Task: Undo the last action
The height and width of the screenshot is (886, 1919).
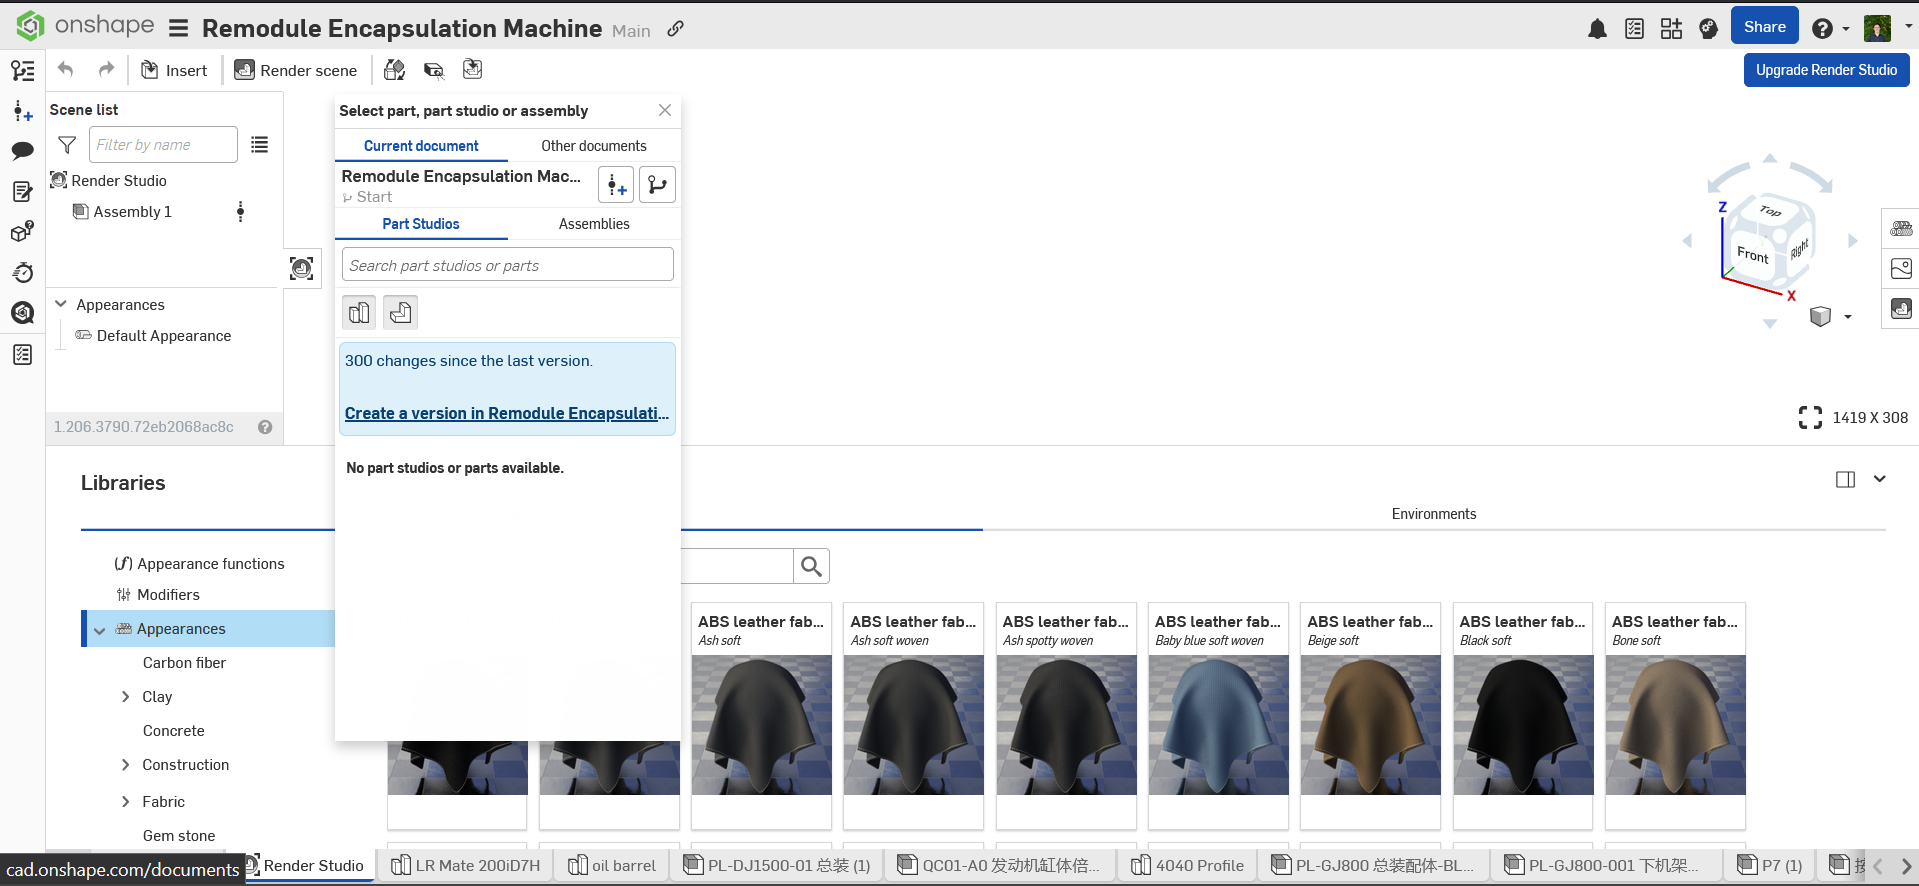Action: click(66, 69)
